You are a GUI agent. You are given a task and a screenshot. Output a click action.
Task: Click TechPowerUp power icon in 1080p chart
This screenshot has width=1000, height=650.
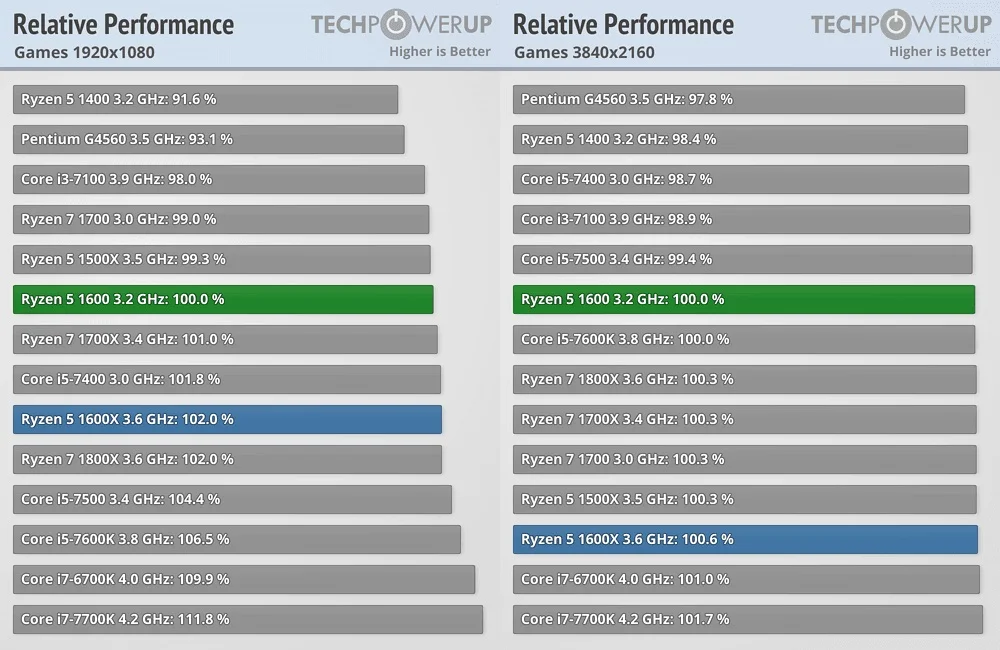pos(396,24)
